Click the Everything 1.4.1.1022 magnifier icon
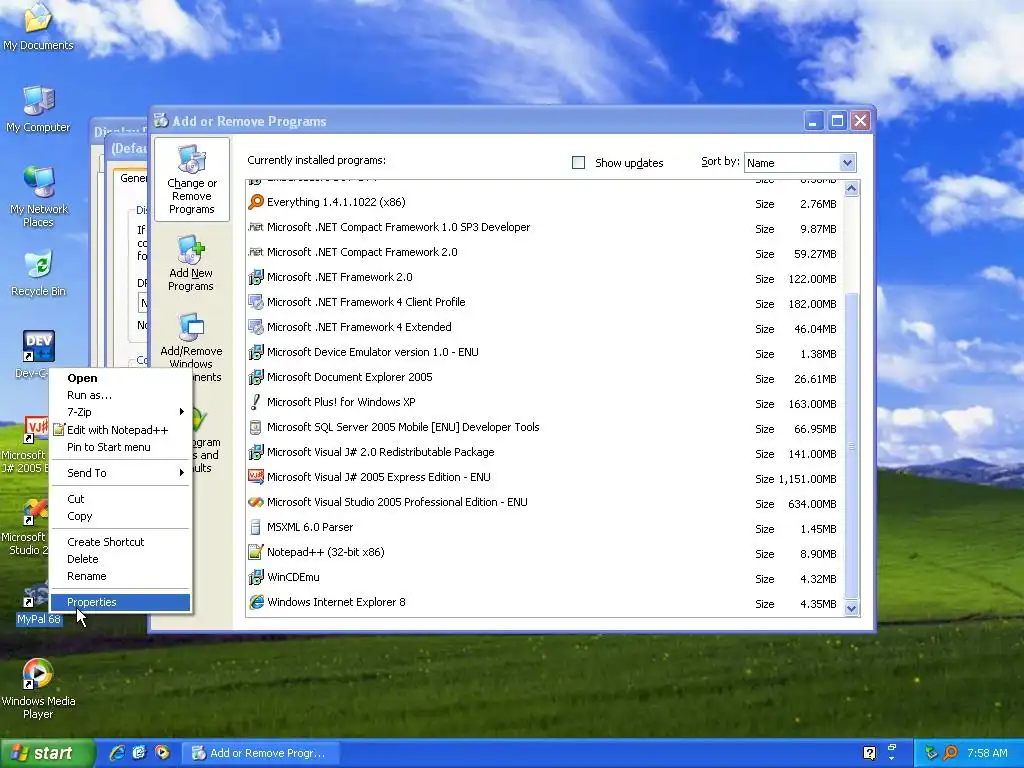This screenshot has height=768, width=1024. [x=256, y=202]
